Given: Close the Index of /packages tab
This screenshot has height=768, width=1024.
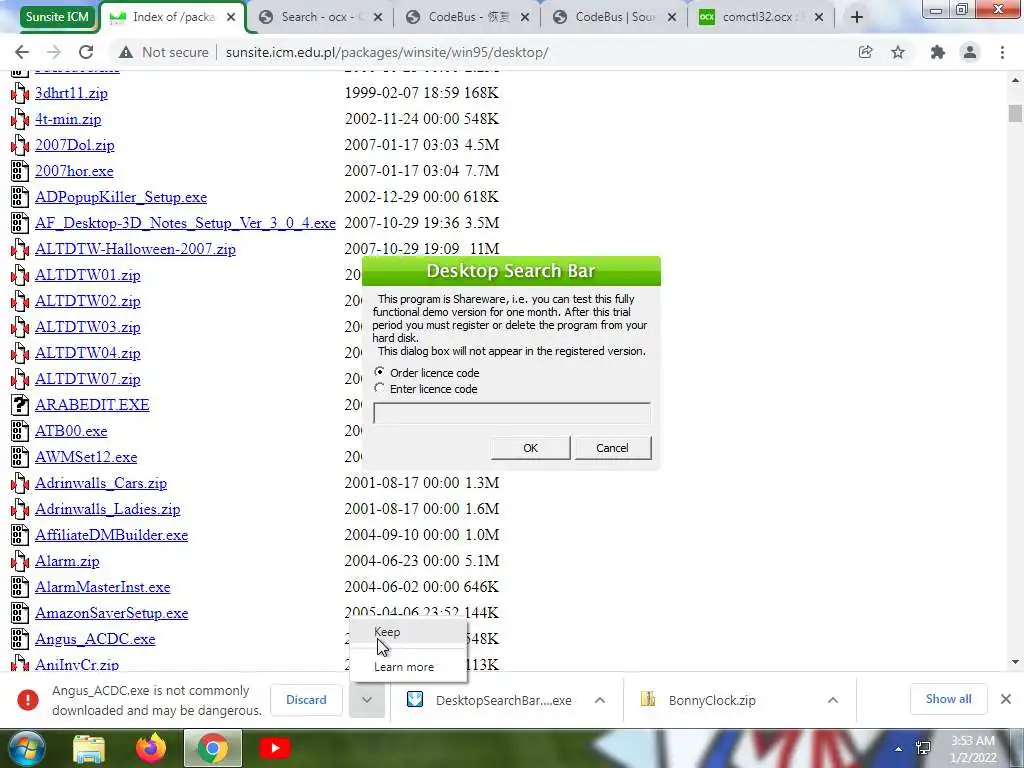Looking at the screenshot, I should tap(231, 18).
